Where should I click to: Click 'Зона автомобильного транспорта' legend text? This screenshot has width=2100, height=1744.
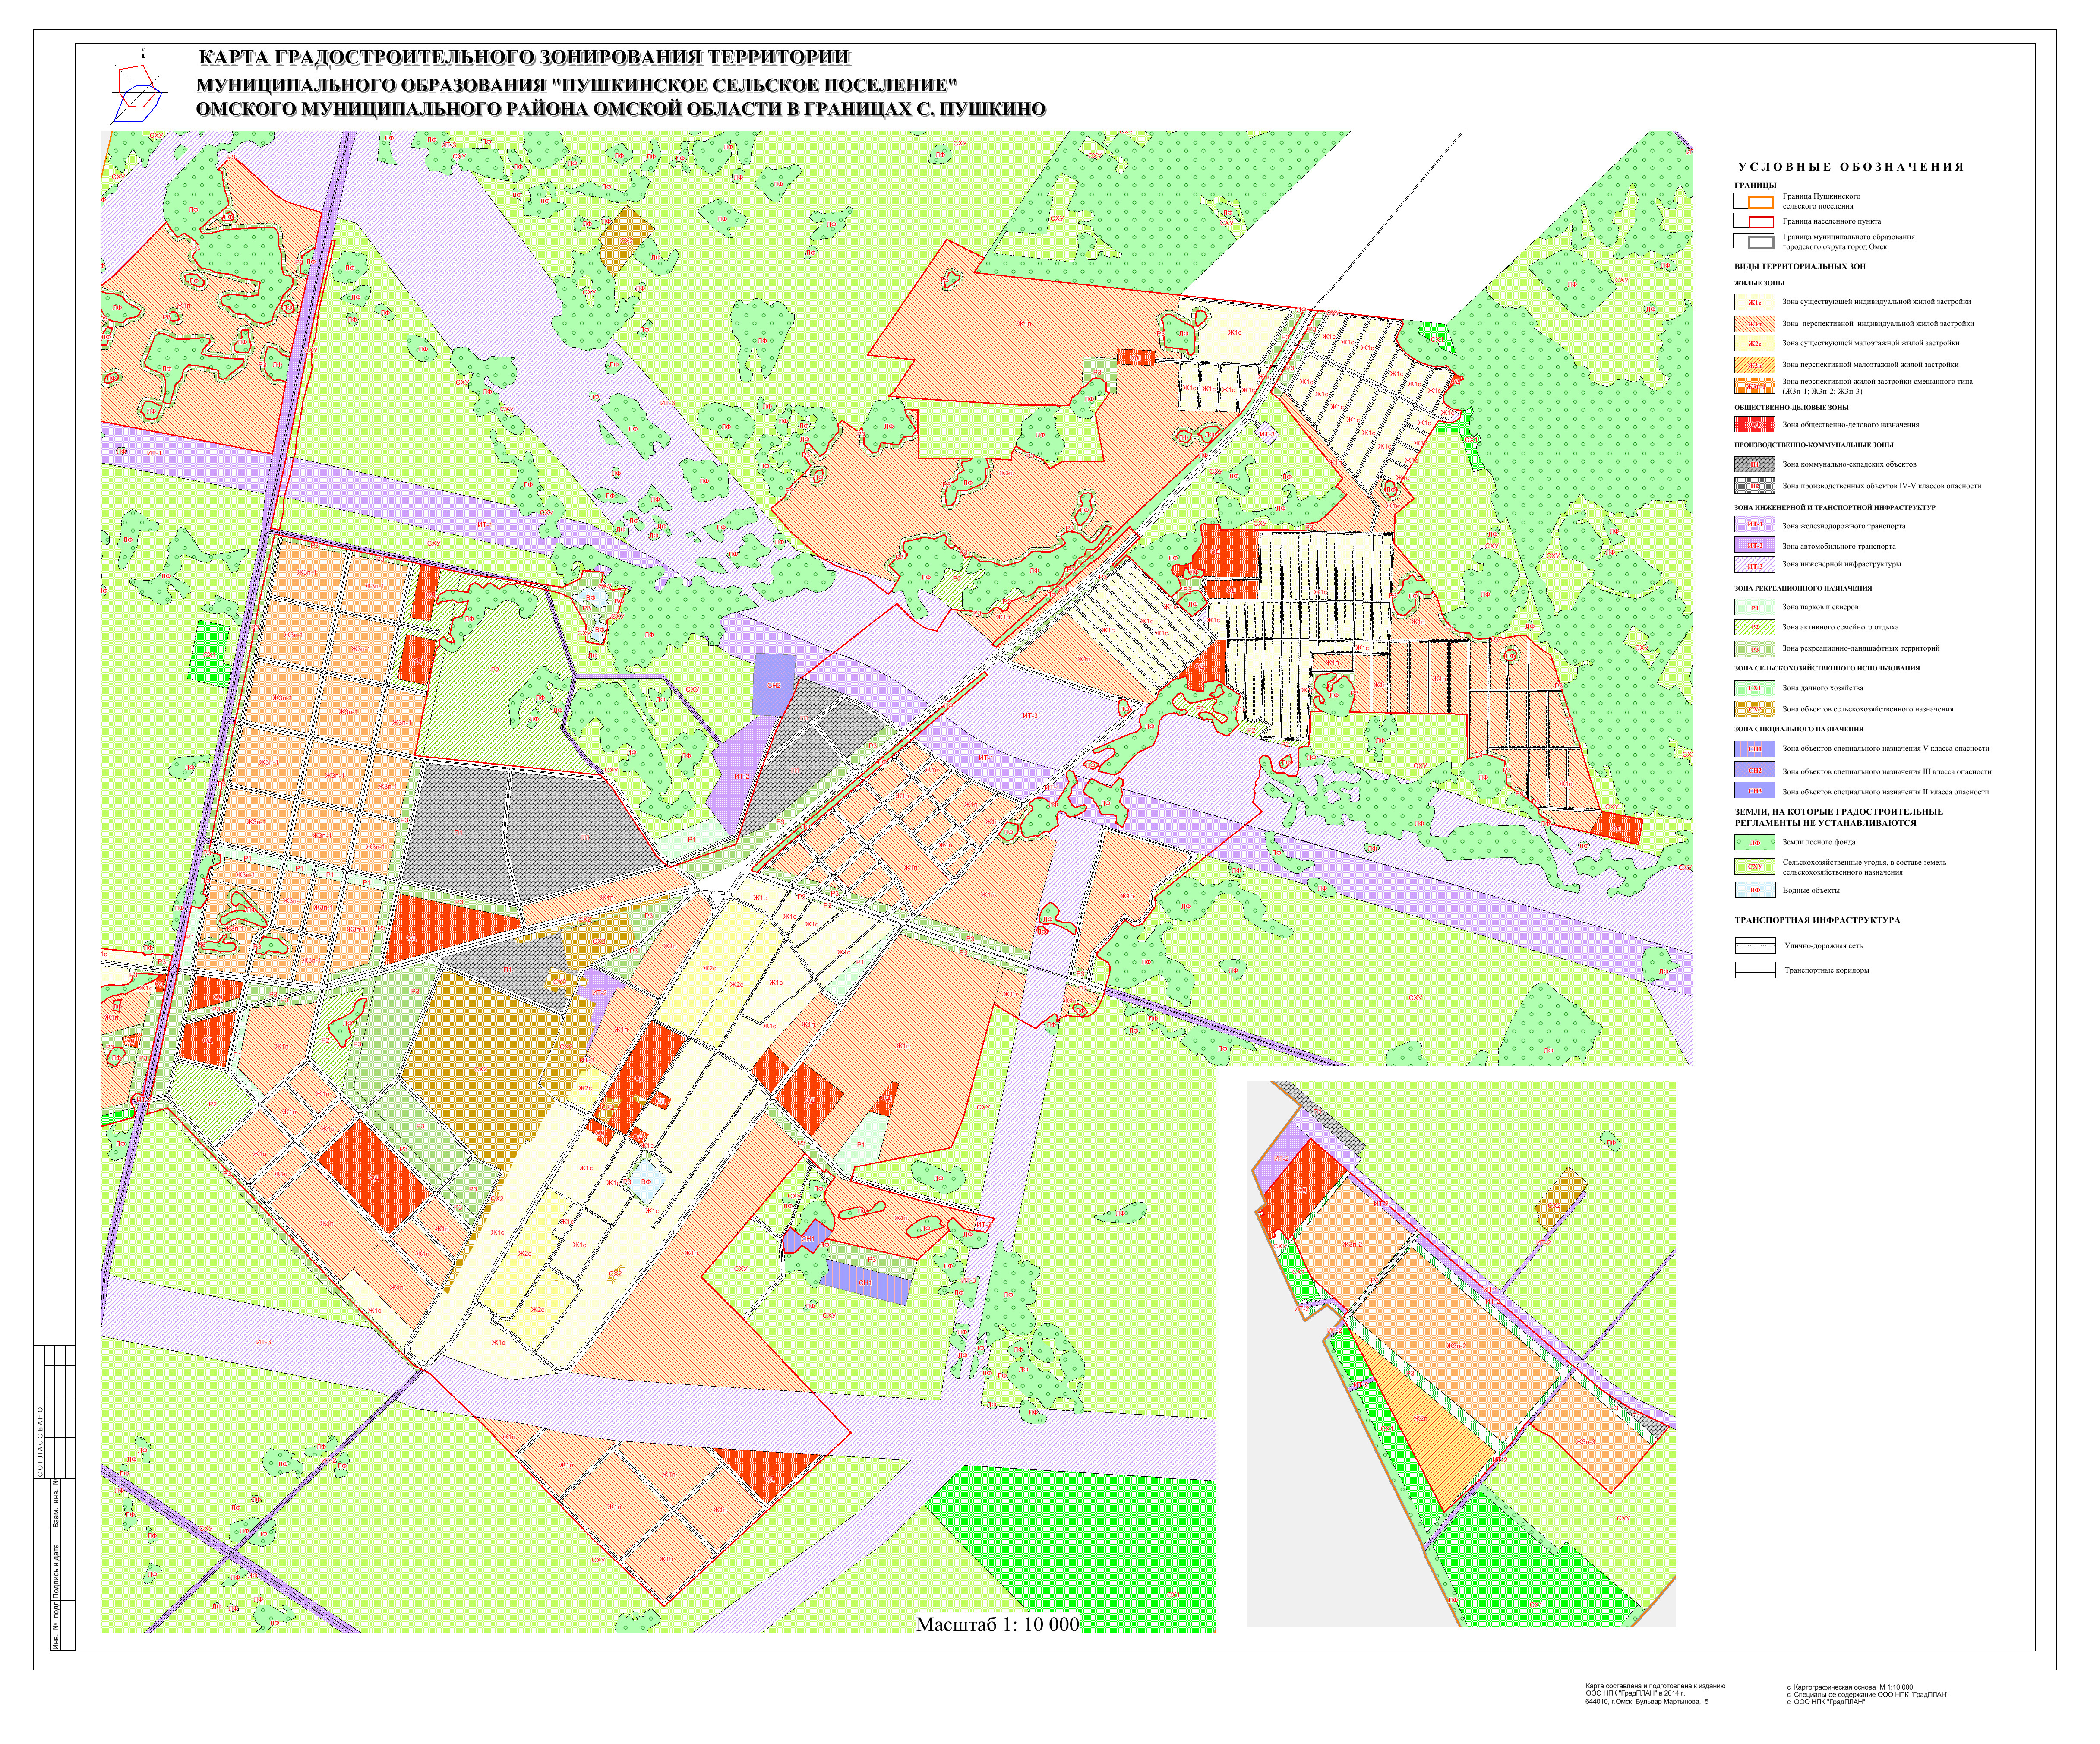pos(1839,546)
